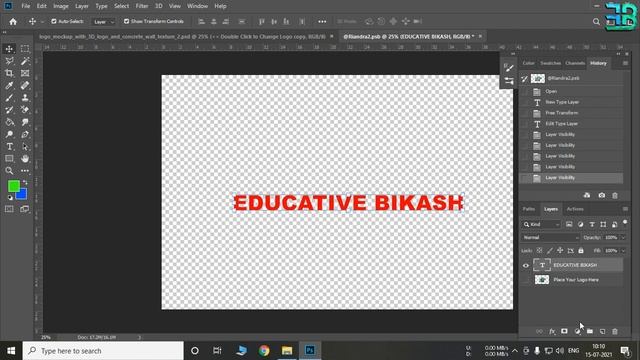Select the Polygonal Lasso tool
Viewport: 640px width, 360px height.
point(9,61)
